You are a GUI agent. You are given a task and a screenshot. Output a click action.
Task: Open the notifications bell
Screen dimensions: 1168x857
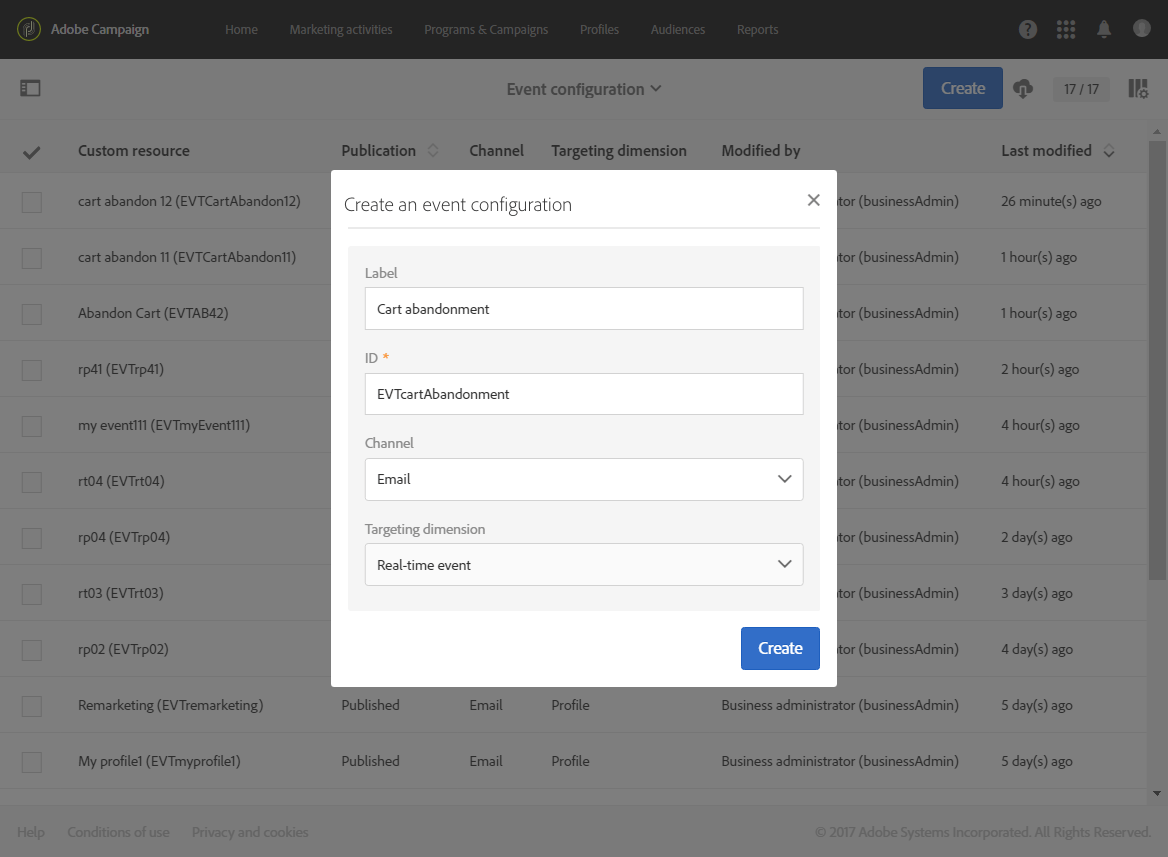pos(1104,29)
